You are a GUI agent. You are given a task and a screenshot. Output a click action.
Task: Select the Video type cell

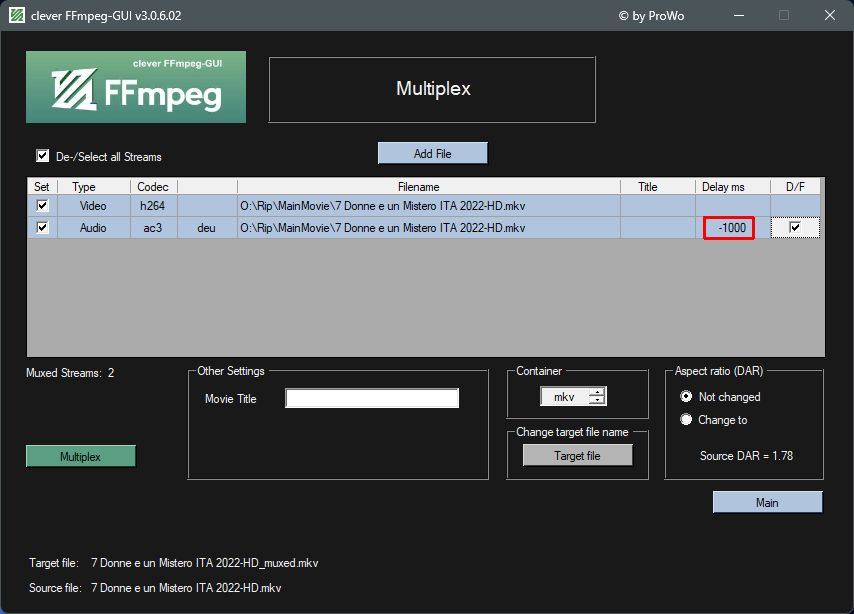click(x=94, y=206)
